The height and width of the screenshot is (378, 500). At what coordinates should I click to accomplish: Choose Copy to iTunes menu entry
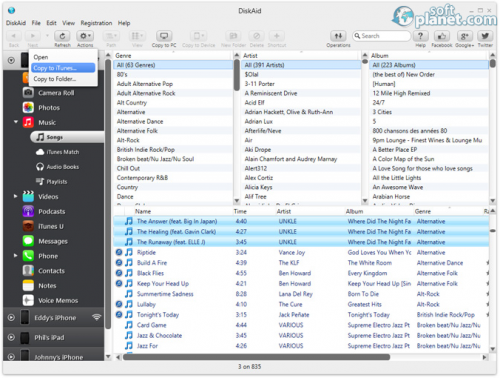[63, 68]
